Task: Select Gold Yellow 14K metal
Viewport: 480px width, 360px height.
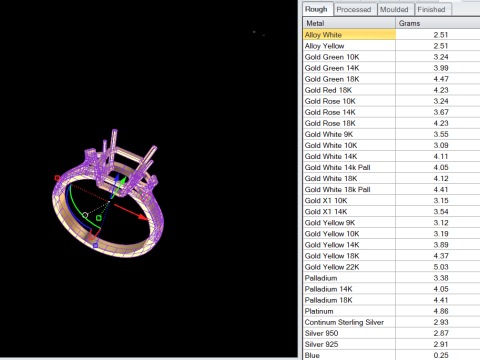Action: pyautogui.click(x=391, y=245)
